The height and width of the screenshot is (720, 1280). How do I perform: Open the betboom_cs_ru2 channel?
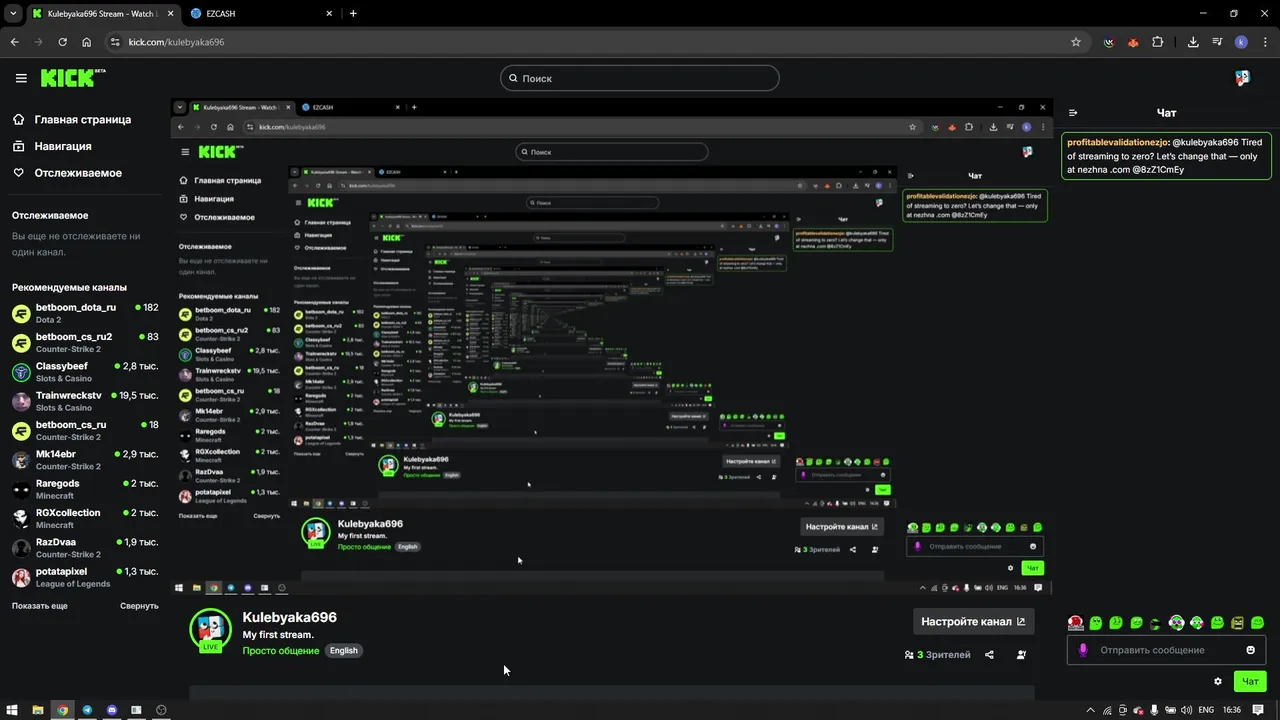(x=84, y=342)
